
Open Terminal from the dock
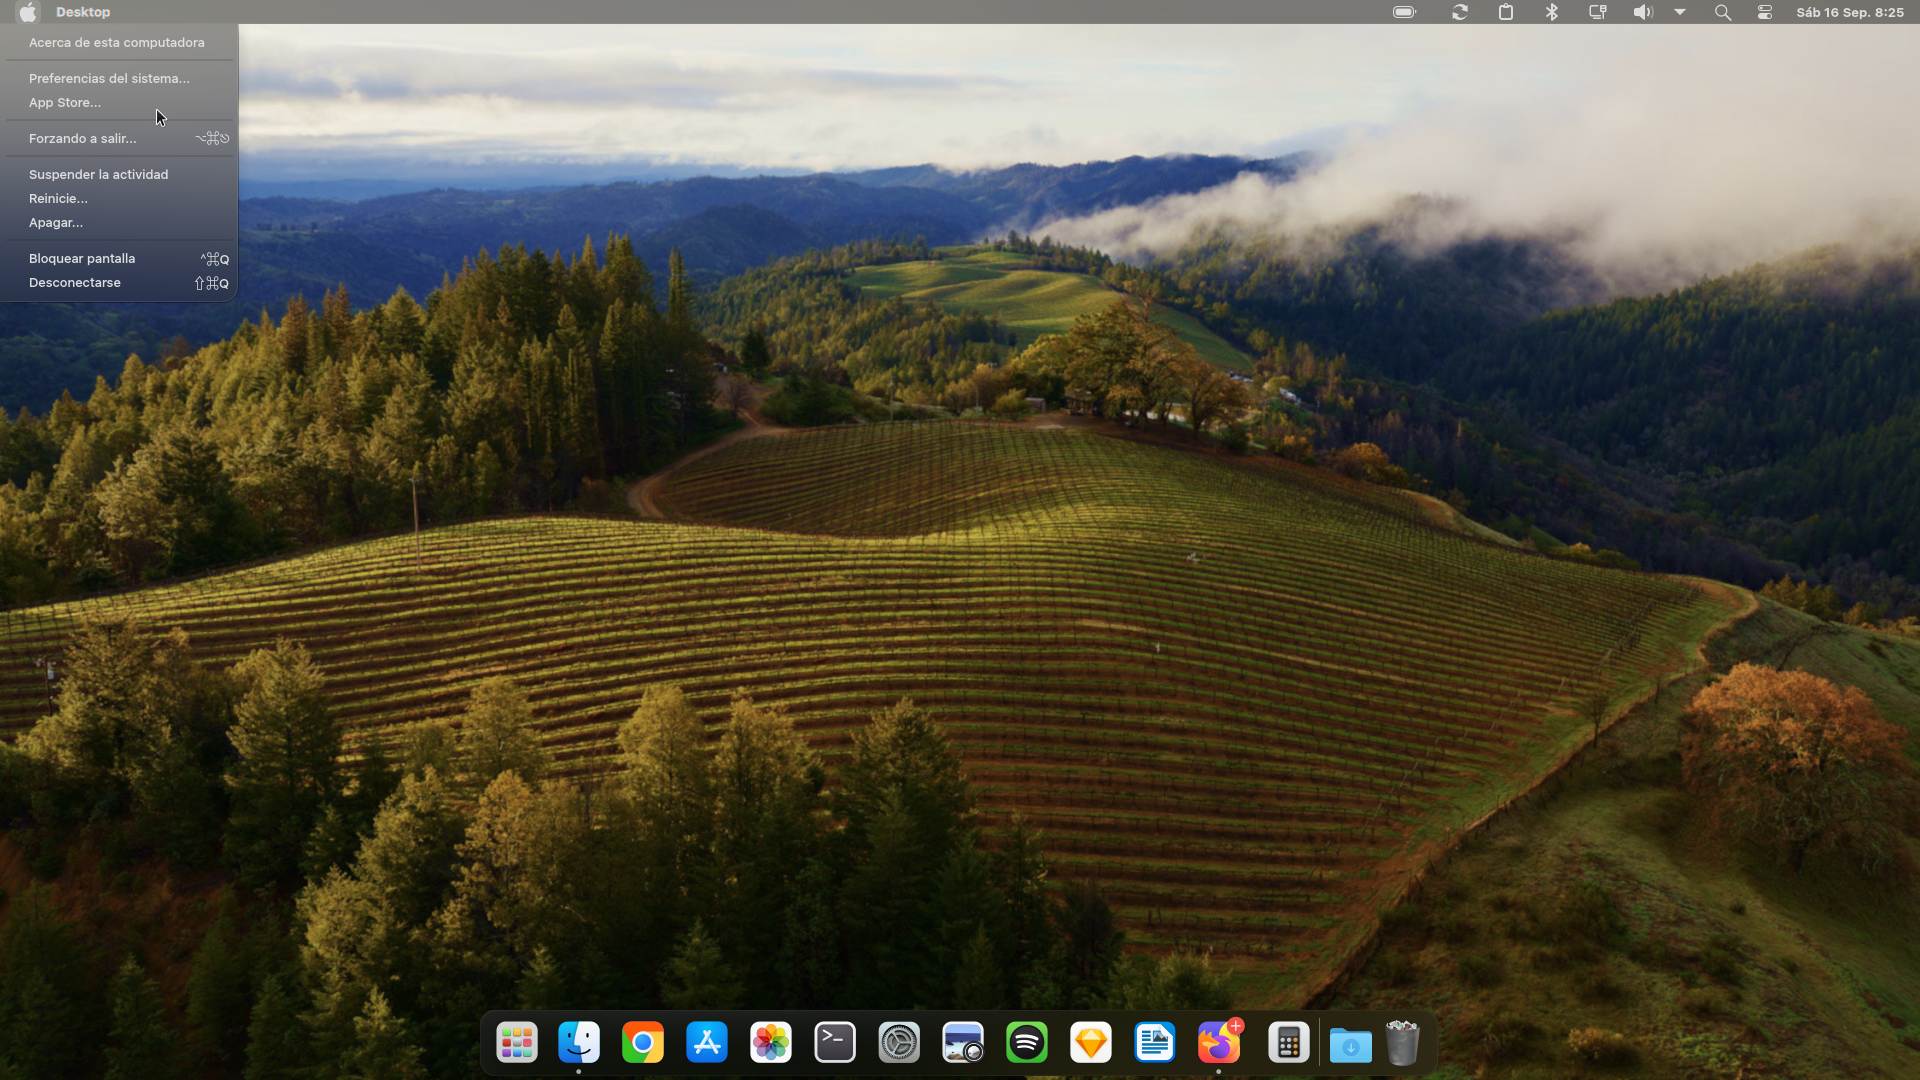point(835,1043)
